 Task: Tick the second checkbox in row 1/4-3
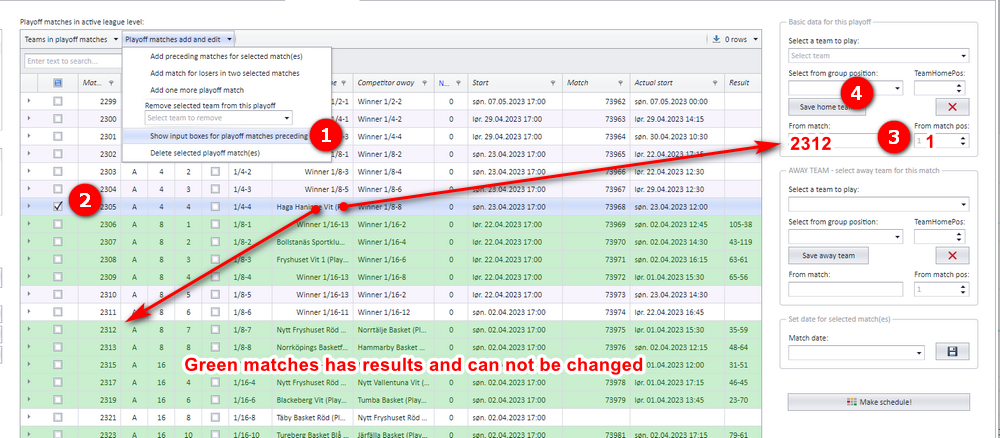[x=215, y=189]
